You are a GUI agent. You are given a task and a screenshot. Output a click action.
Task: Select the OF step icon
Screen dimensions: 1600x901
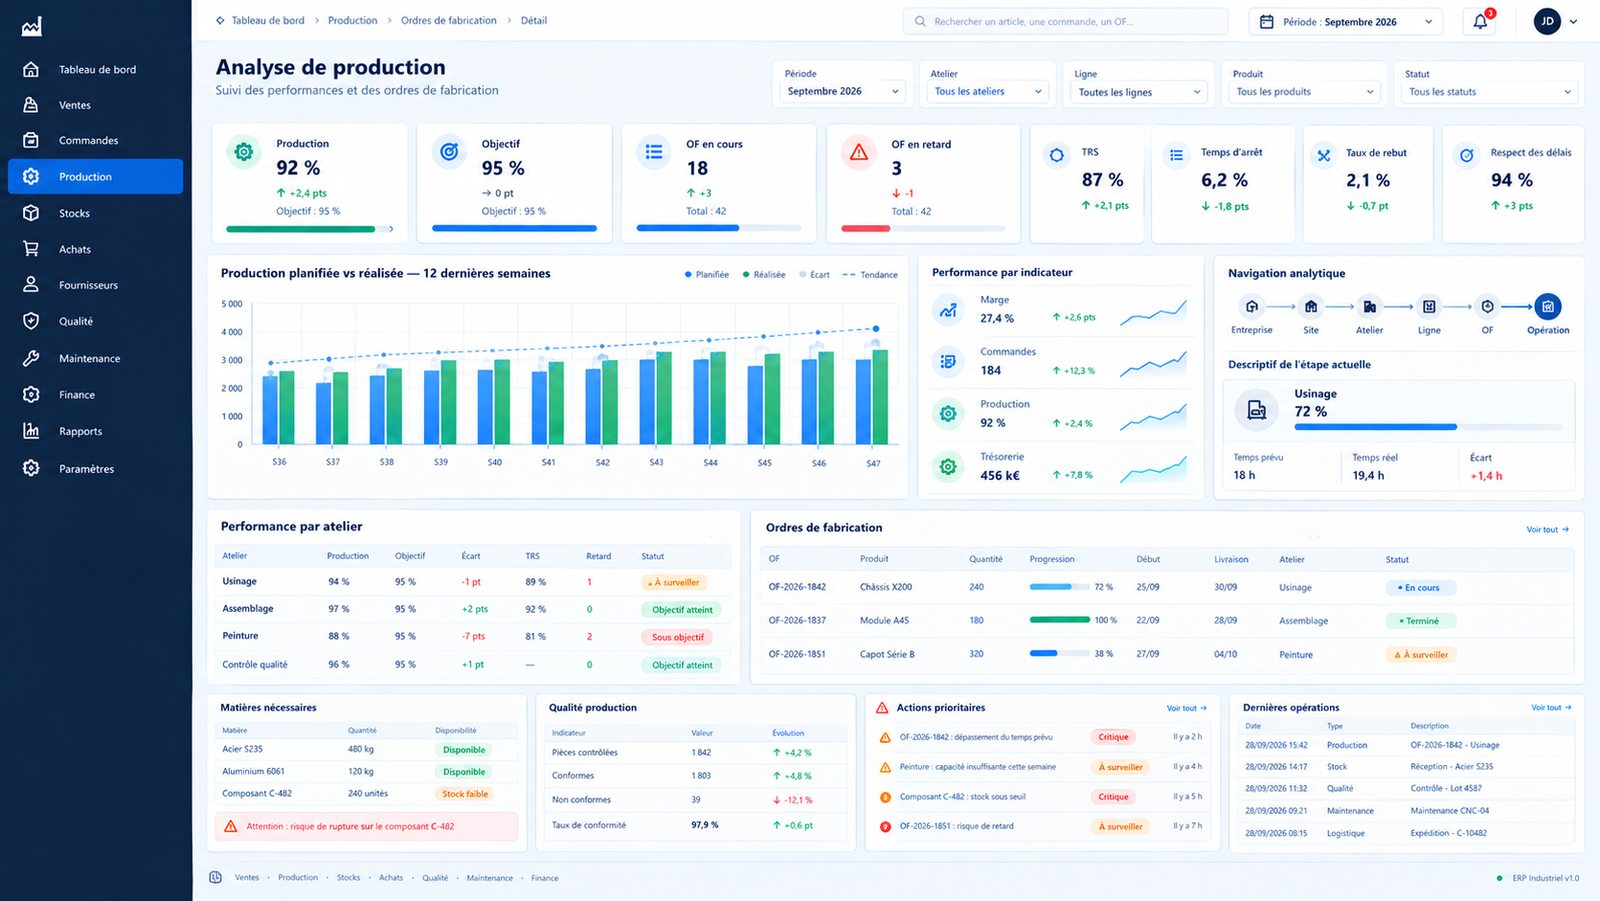[x=1487, y=306]
